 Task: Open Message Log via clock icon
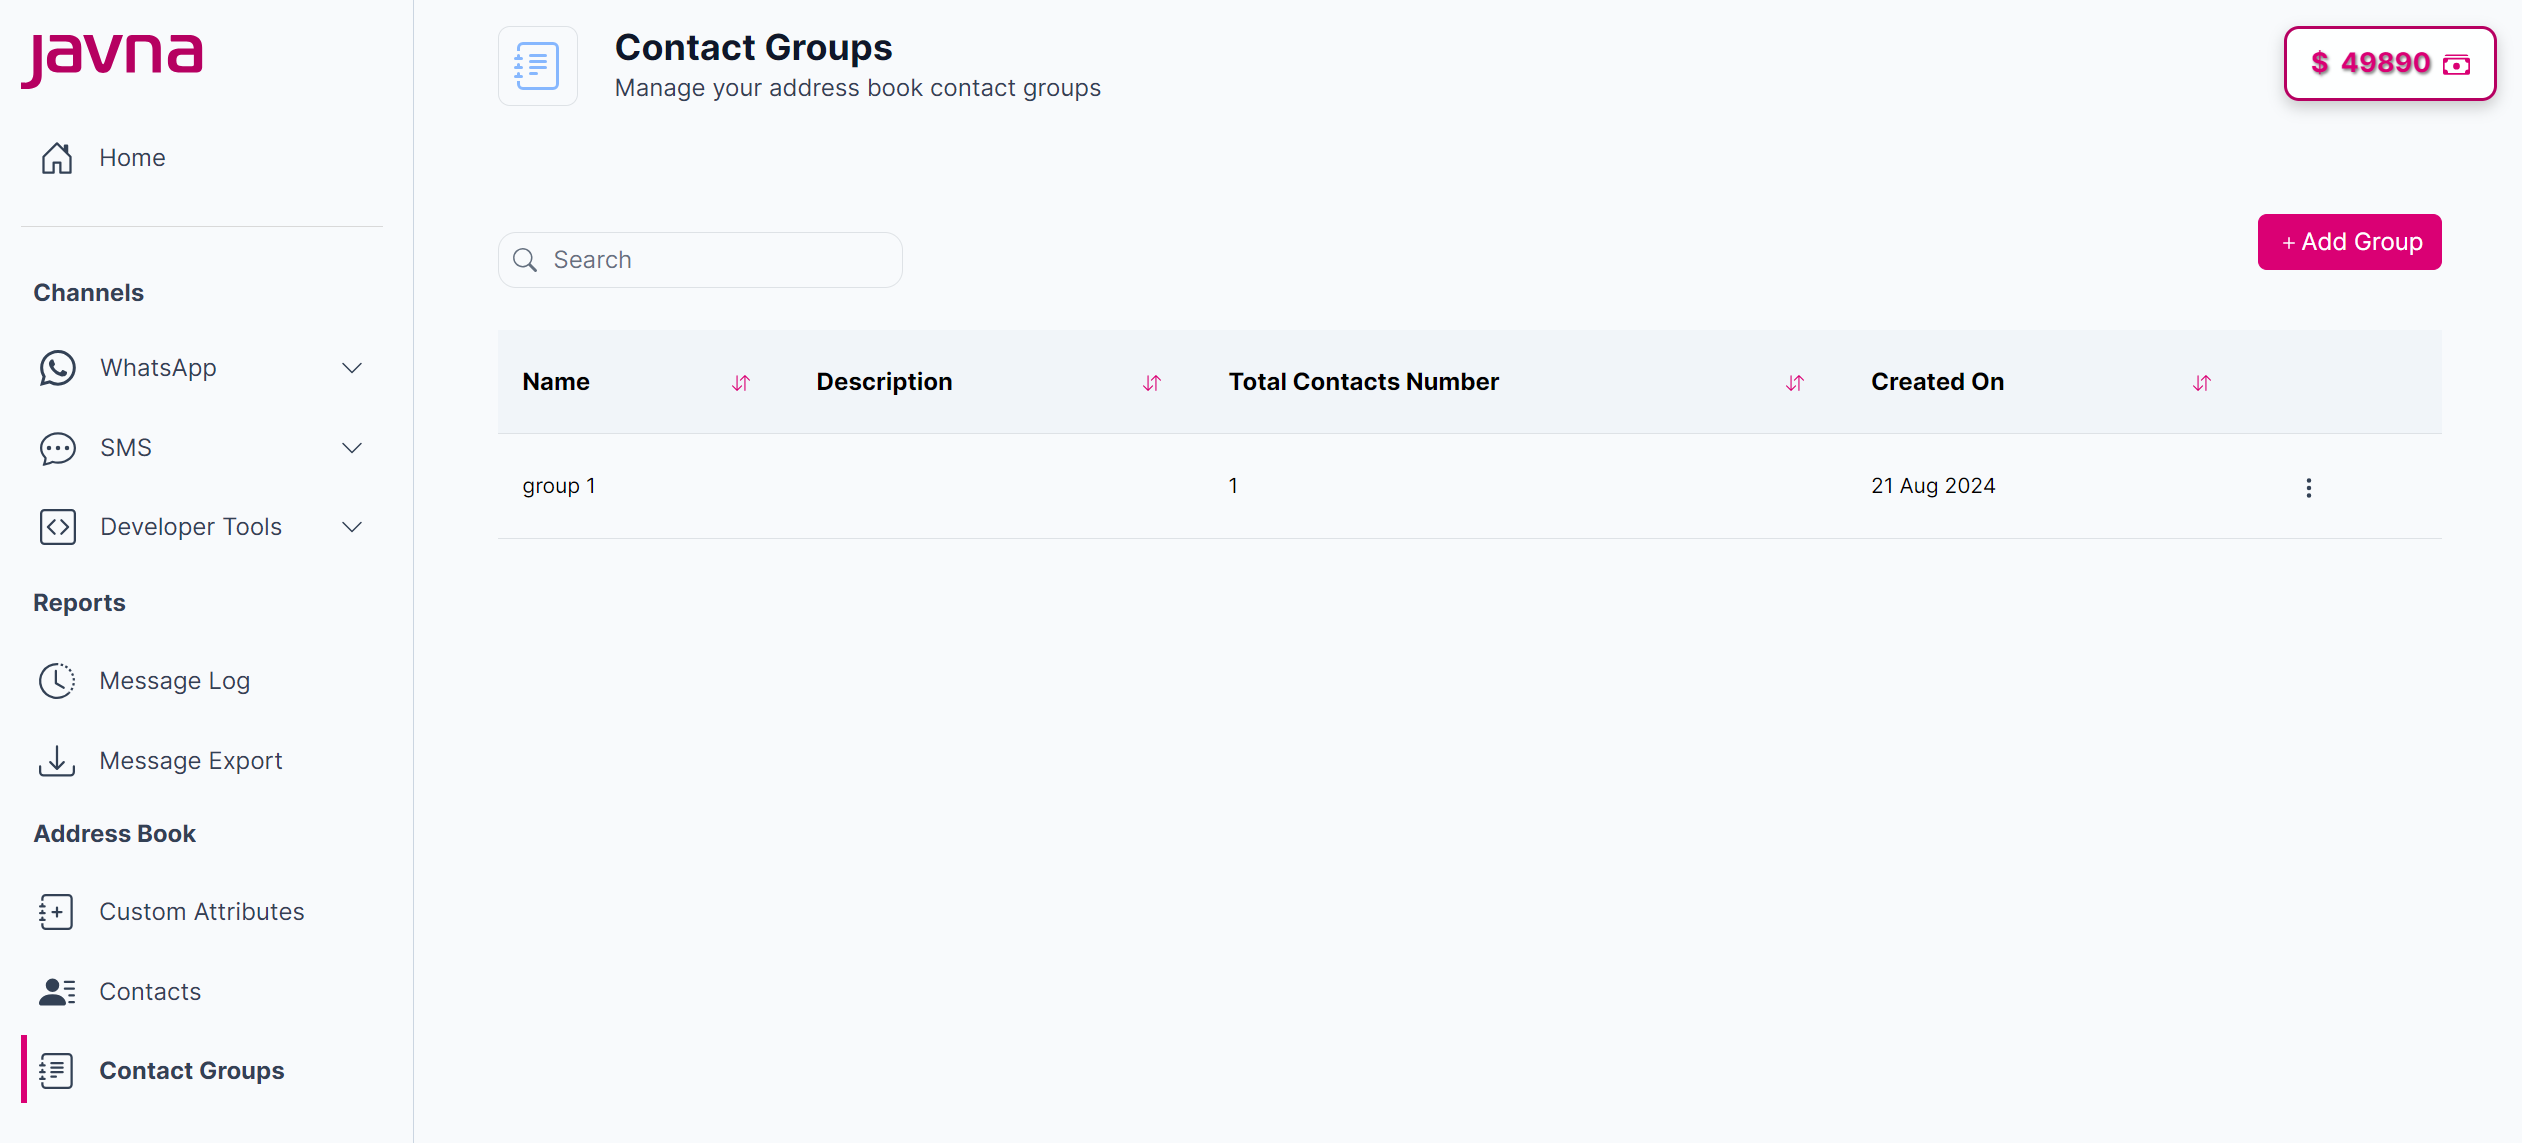pyautogui.click(x=57, y=681)
